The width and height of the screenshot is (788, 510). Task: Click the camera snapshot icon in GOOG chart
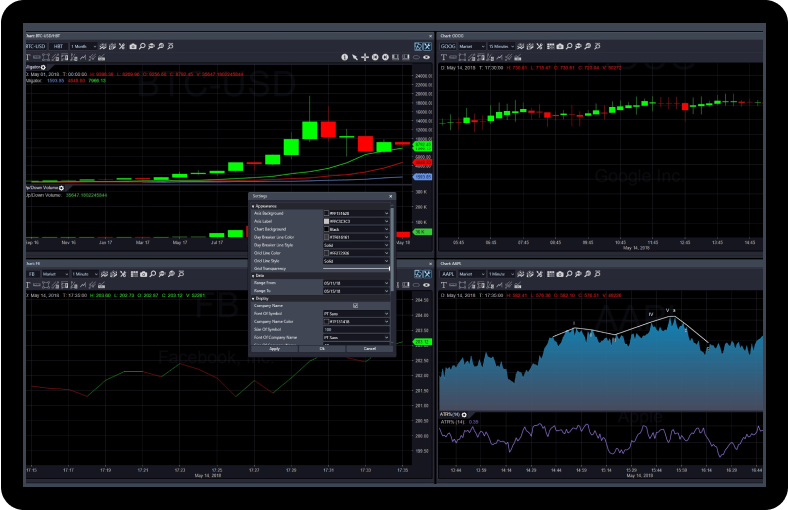(560, 46)
